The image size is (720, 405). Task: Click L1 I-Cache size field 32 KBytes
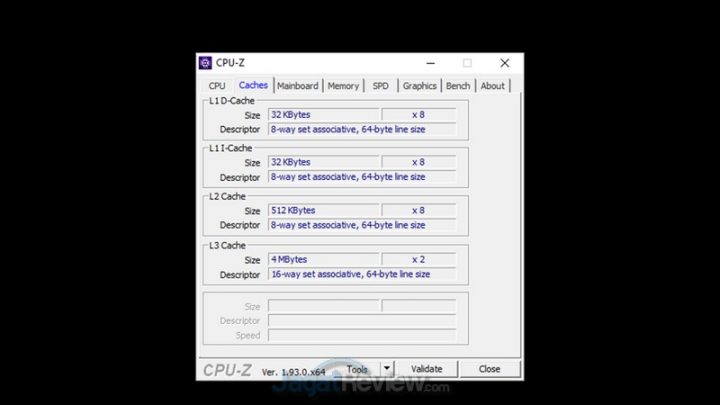324,163
